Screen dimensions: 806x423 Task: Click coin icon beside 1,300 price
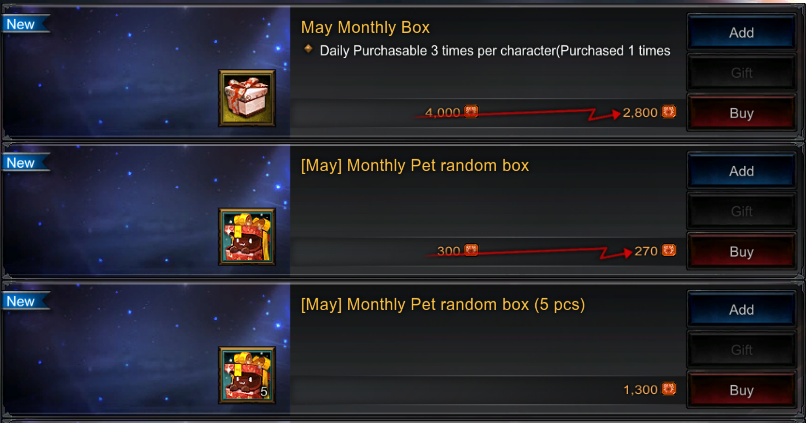point(668,389)
